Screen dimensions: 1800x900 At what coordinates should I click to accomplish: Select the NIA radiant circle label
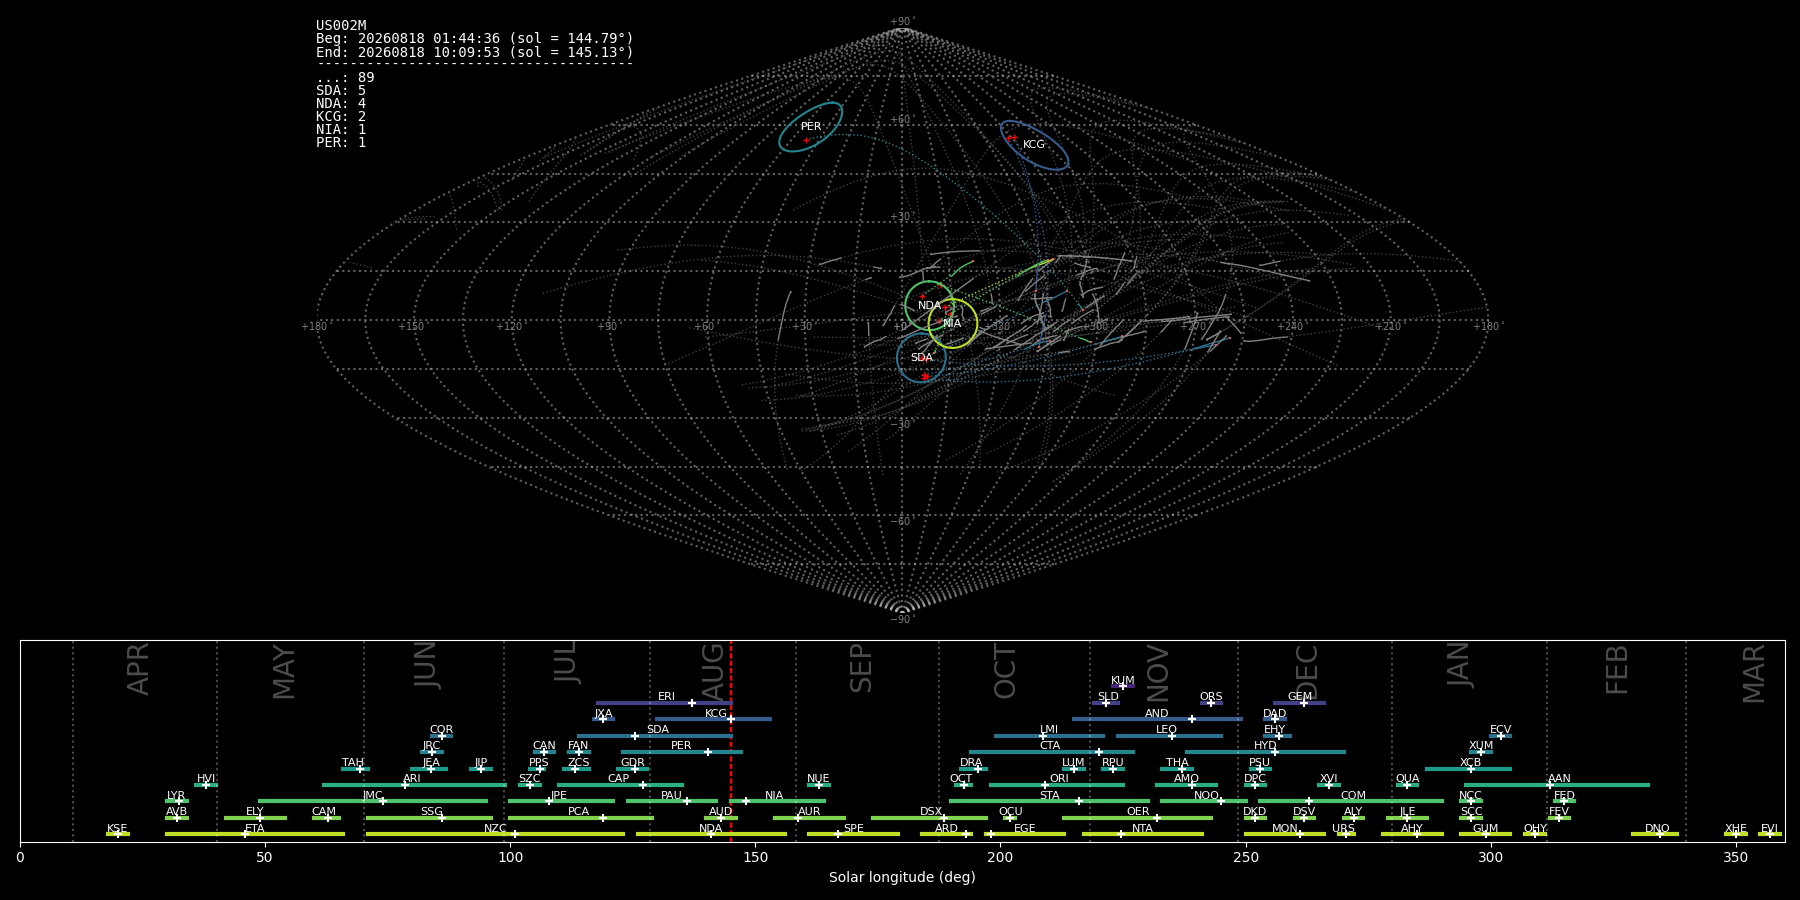pyautogui.click(x=952, y=323)
